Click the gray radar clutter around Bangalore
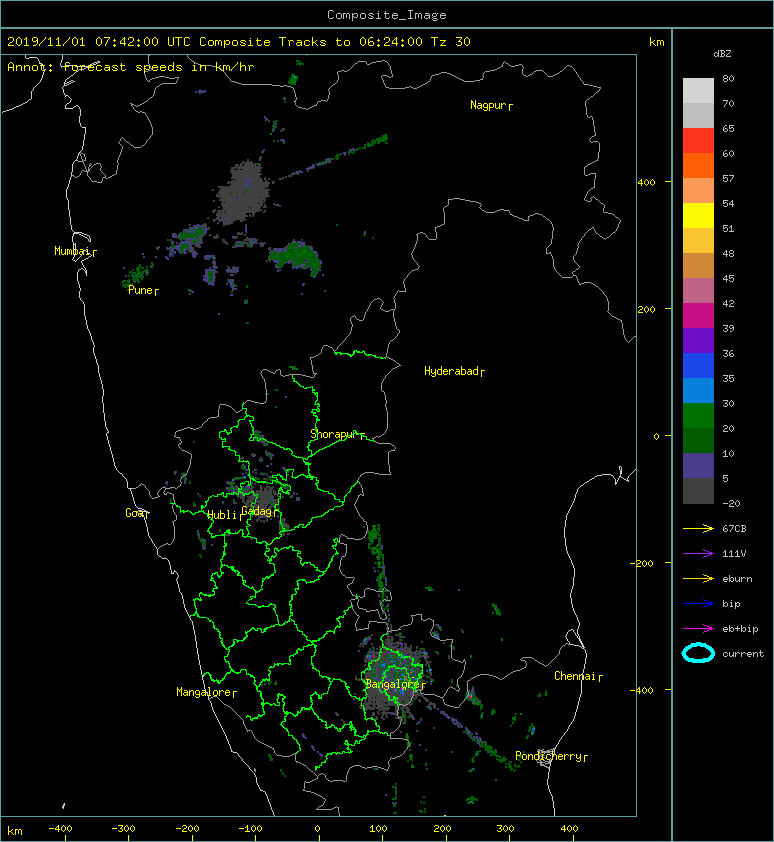 394,676
